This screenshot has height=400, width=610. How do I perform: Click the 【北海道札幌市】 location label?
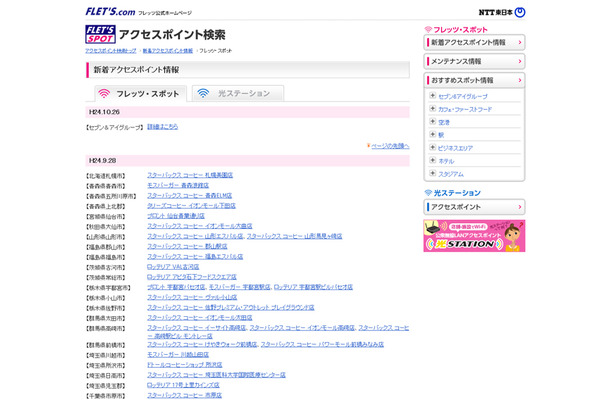pyautogui.click(x=105, y=176)
